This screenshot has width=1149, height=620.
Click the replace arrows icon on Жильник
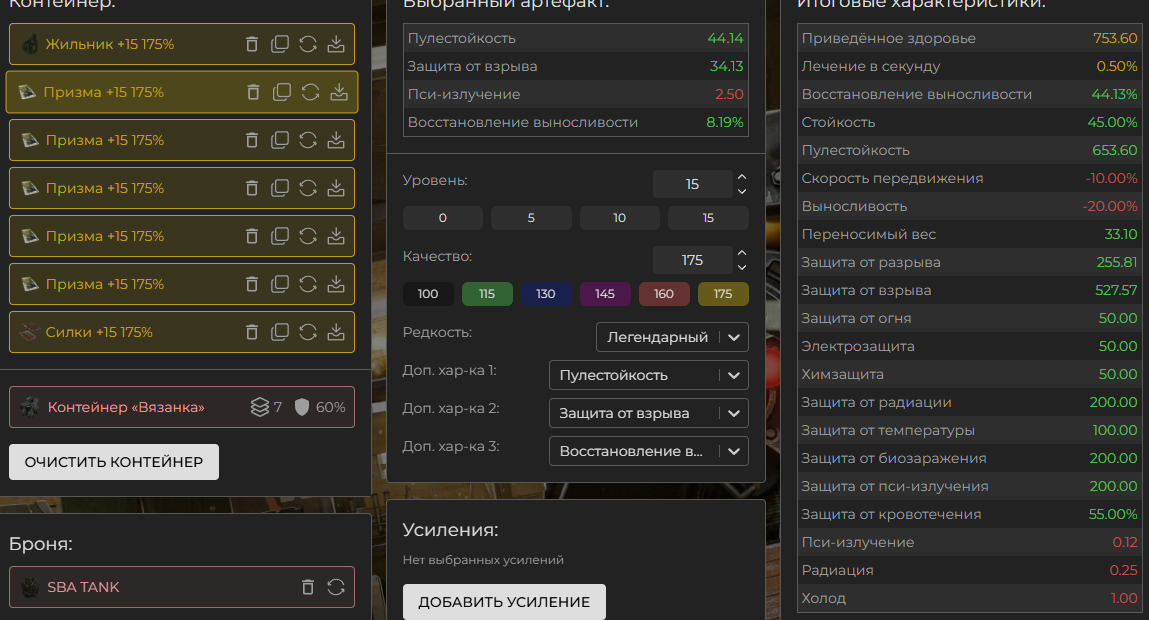[309, 44]
